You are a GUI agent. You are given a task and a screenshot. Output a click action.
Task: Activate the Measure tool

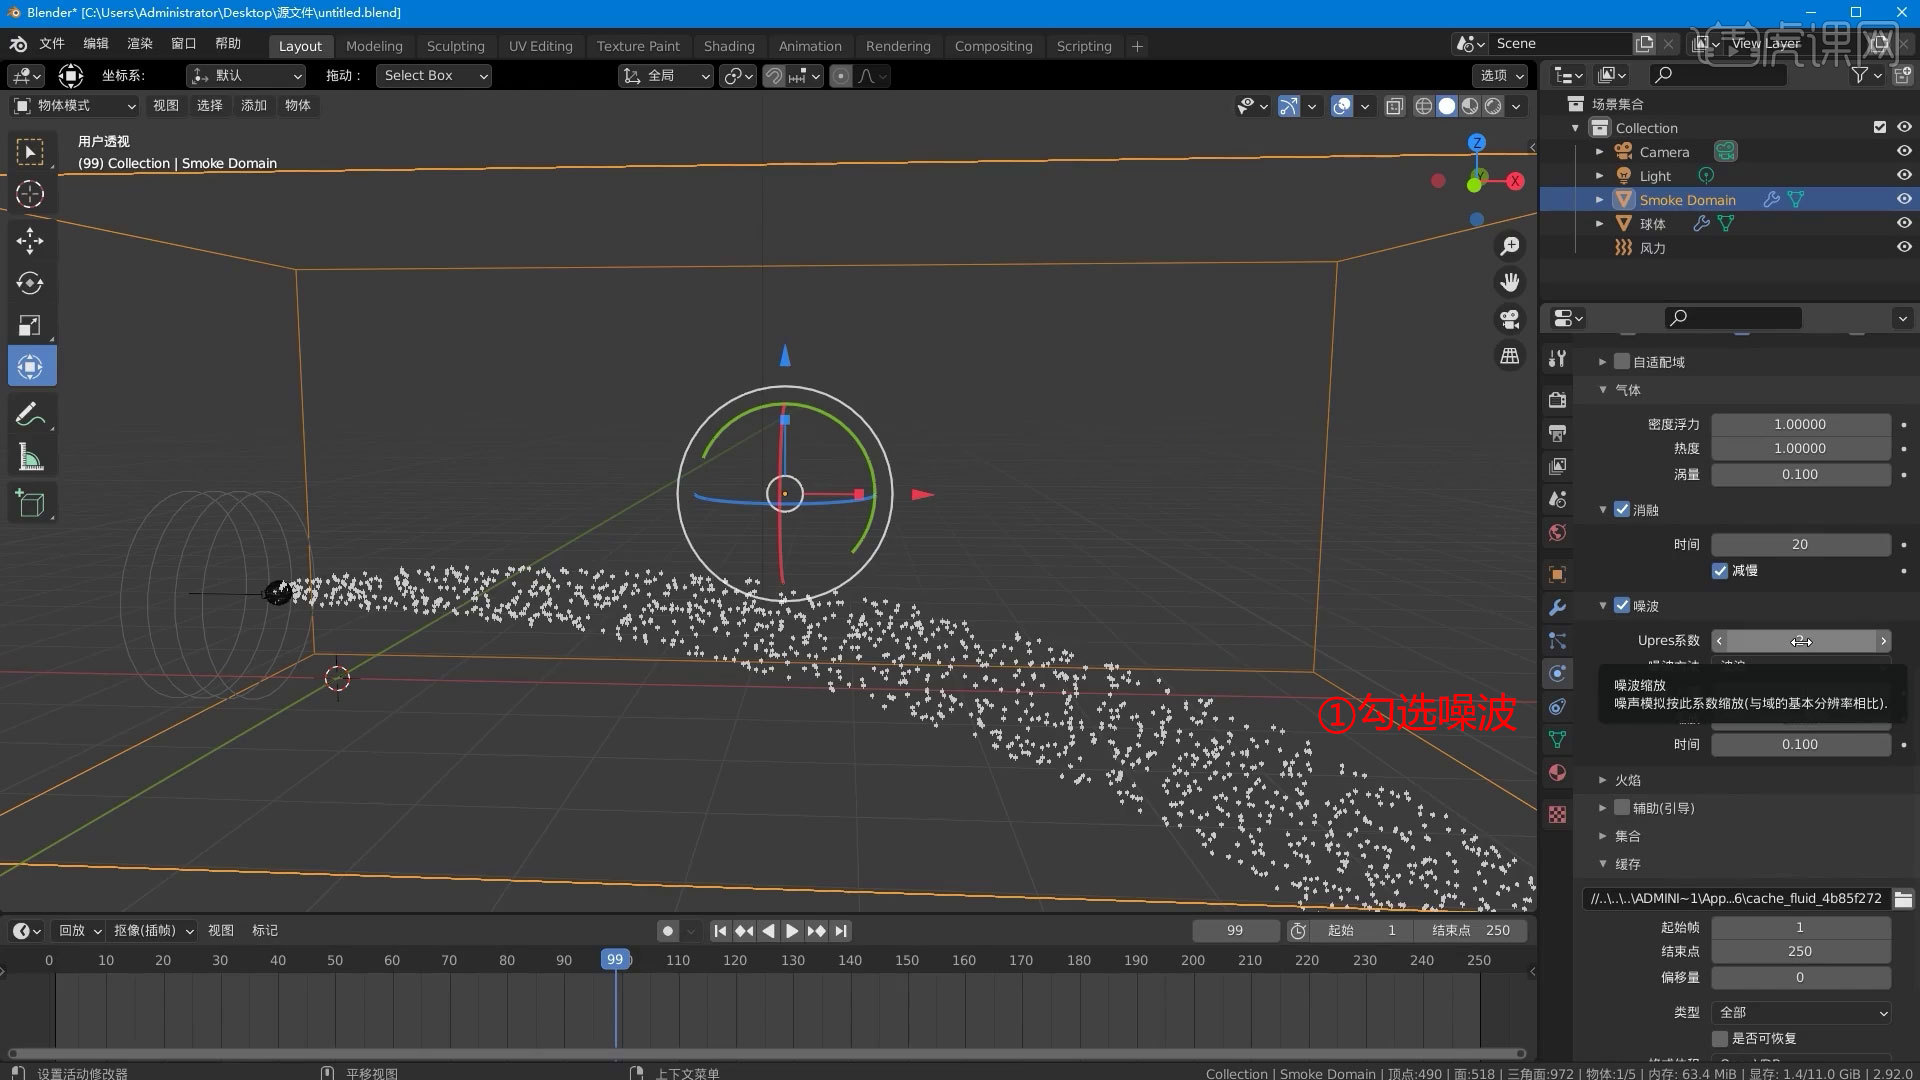[31, 456]
